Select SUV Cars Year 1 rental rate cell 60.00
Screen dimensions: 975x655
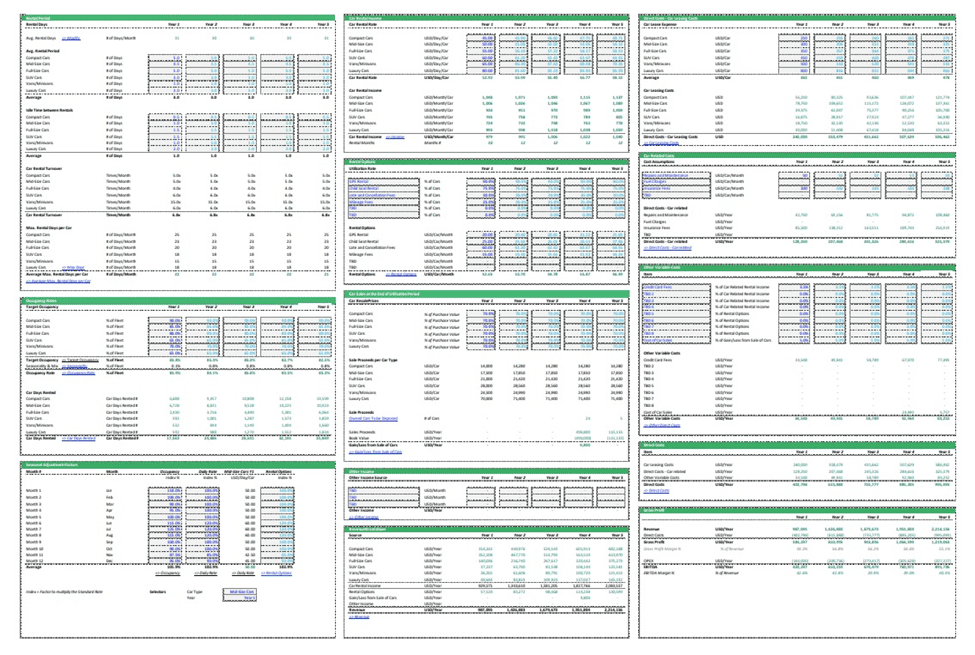481,58
